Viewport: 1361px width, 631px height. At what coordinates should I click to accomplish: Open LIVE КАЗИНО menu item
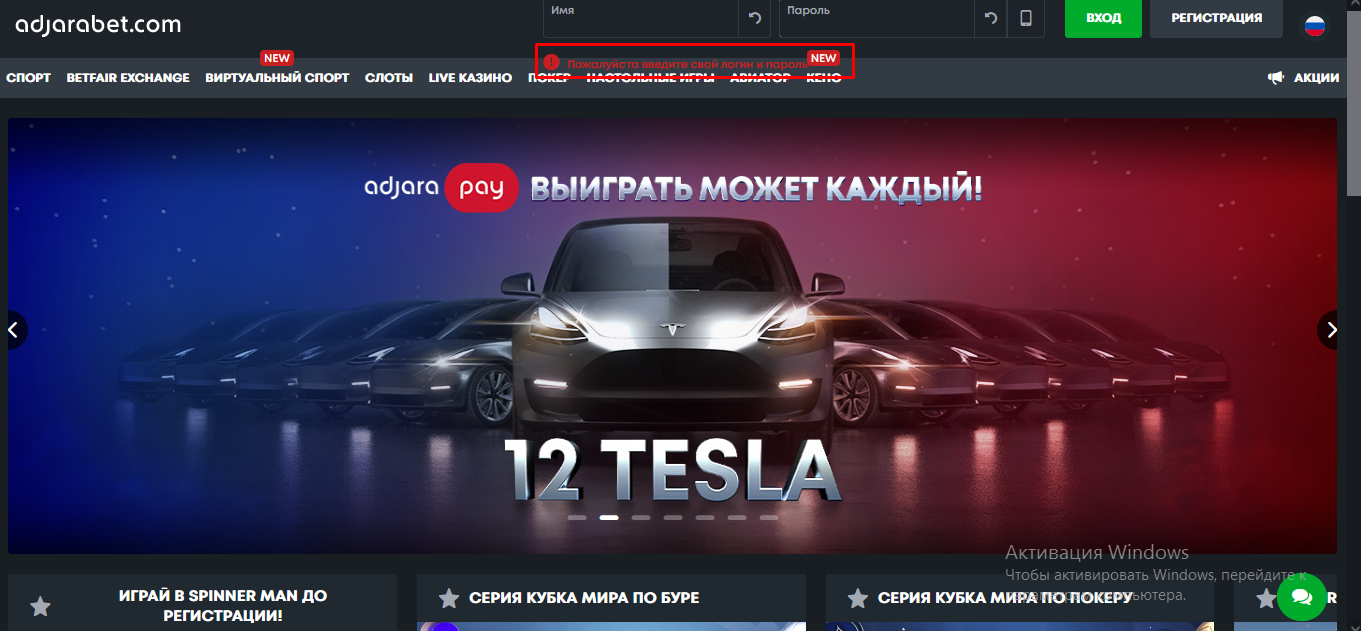point(470,78)
